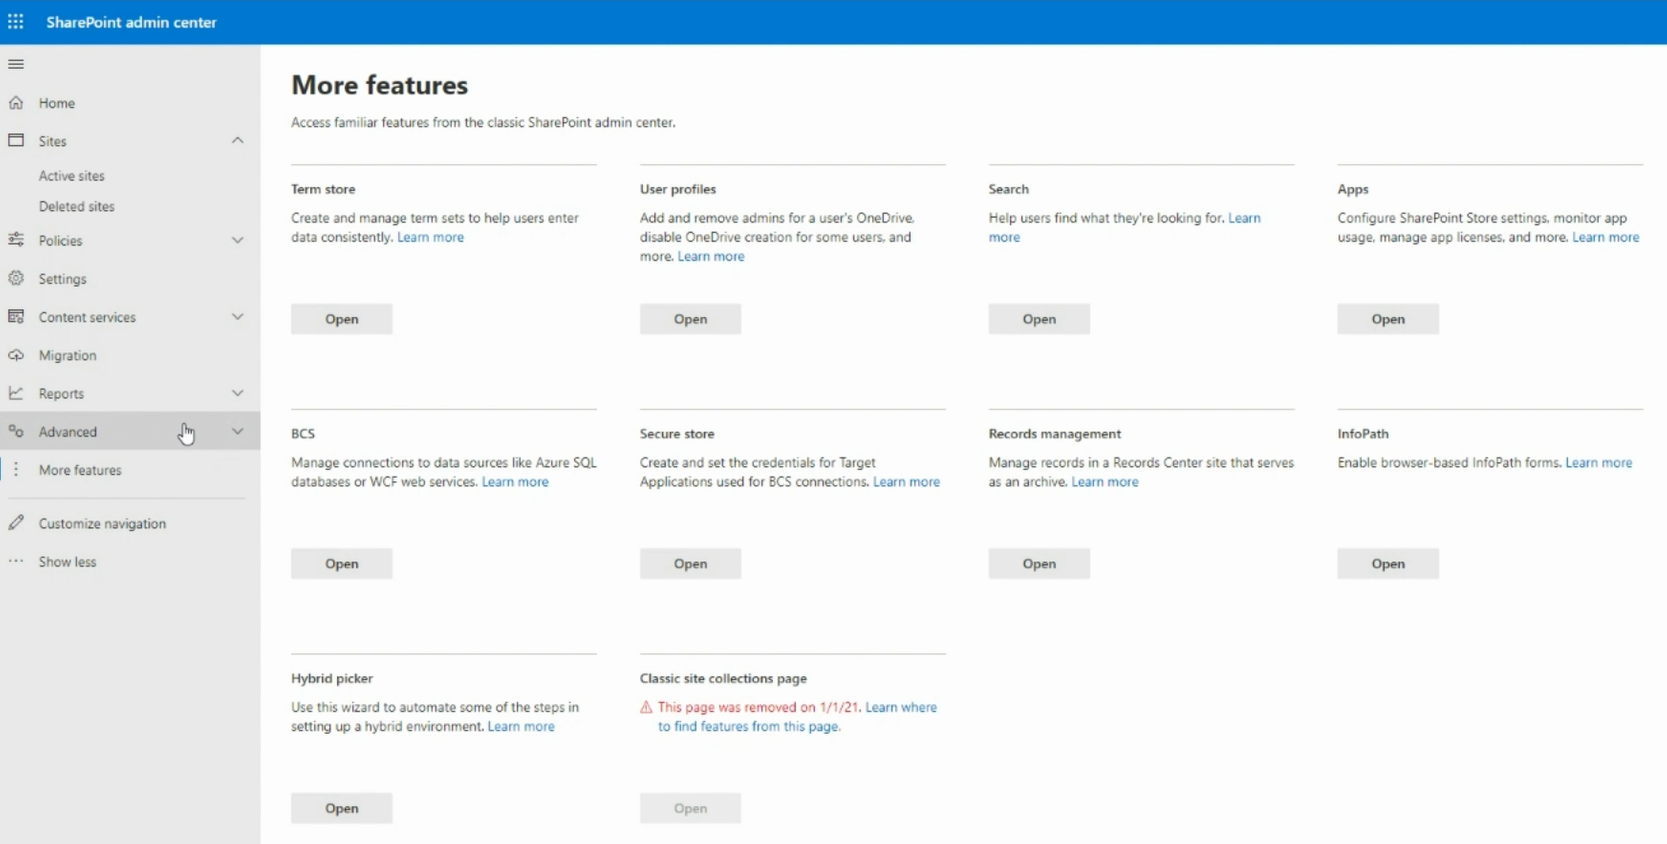This screenshot has height=844, width=1667.
Task: Follow Learn more link for Term store
Action: click(x=430, y=237)
